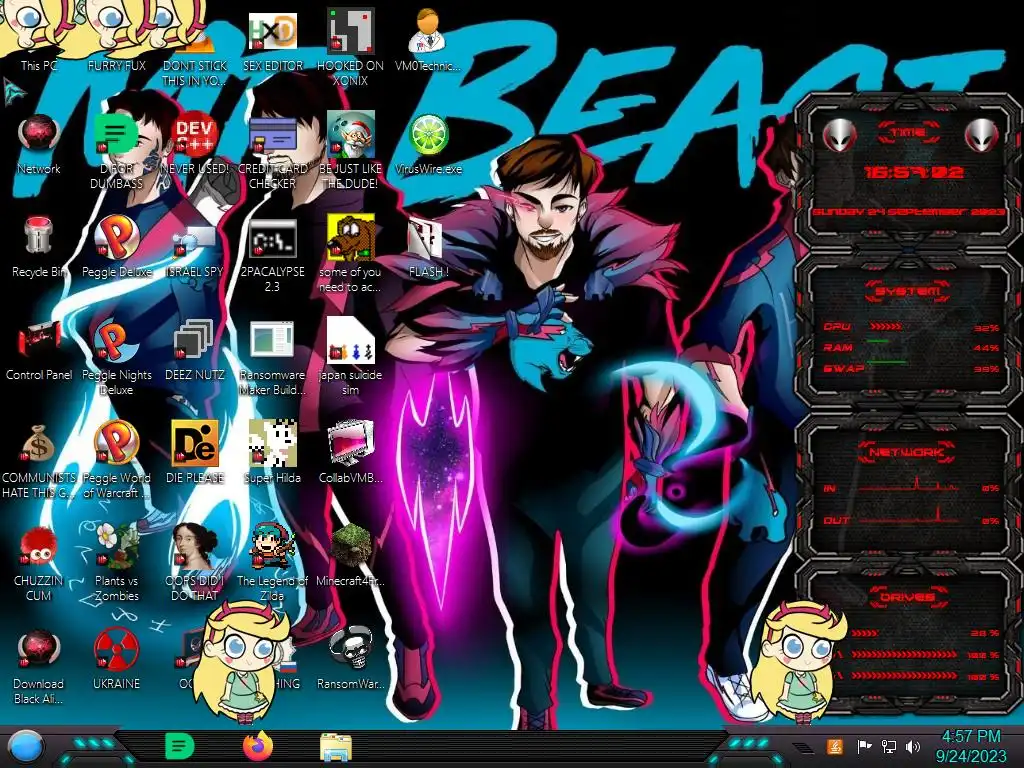The height and width of the screenshot is (768, 1024).
Task: Launch the Super Hilda game icon
Action: [x=272, y=452]
